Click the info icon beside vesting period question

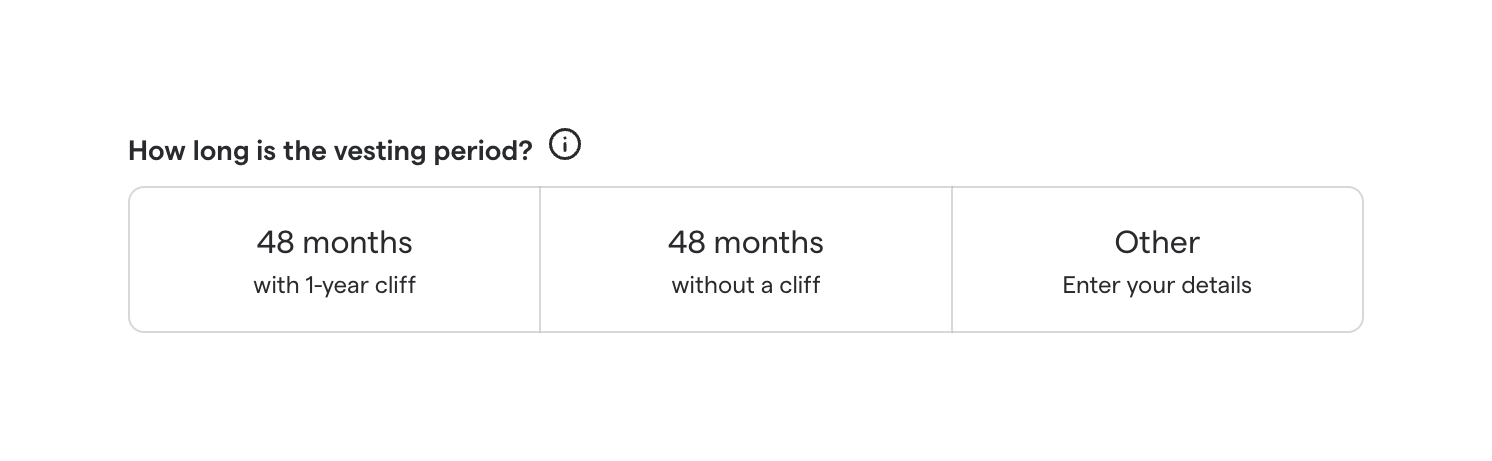click(565, 146)
